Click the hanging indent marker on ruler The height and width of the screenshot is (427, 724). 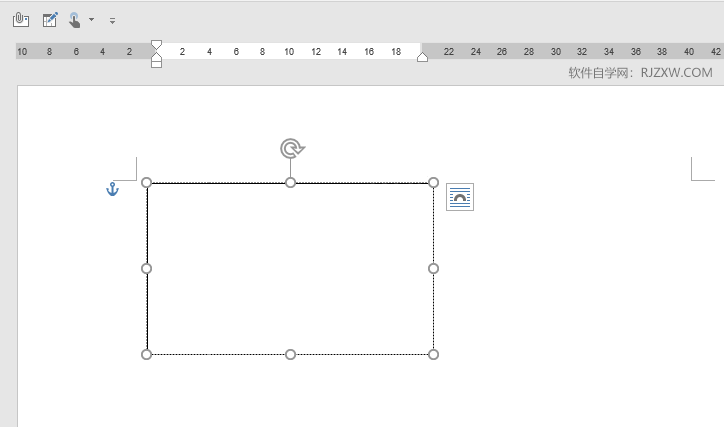(157, 56)
